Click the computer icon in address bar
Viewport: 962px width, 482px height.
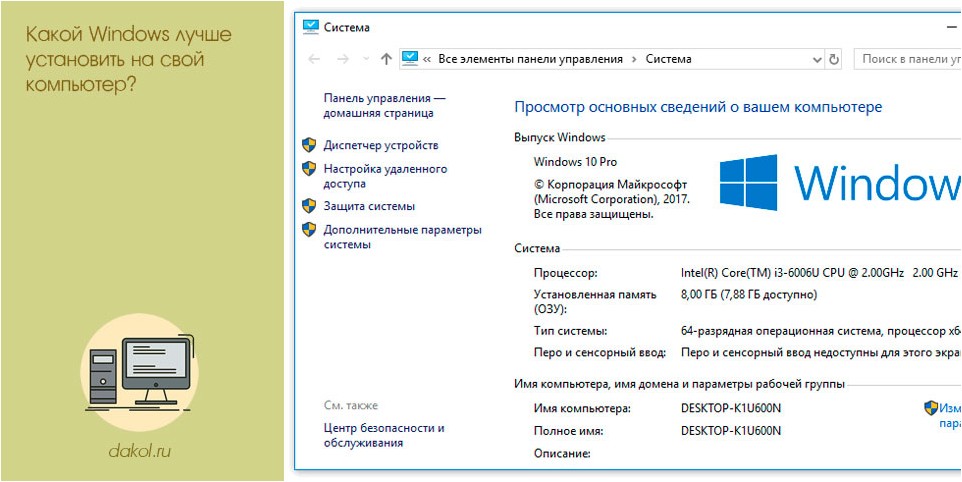pyautogui.click(x=409, y=58)
